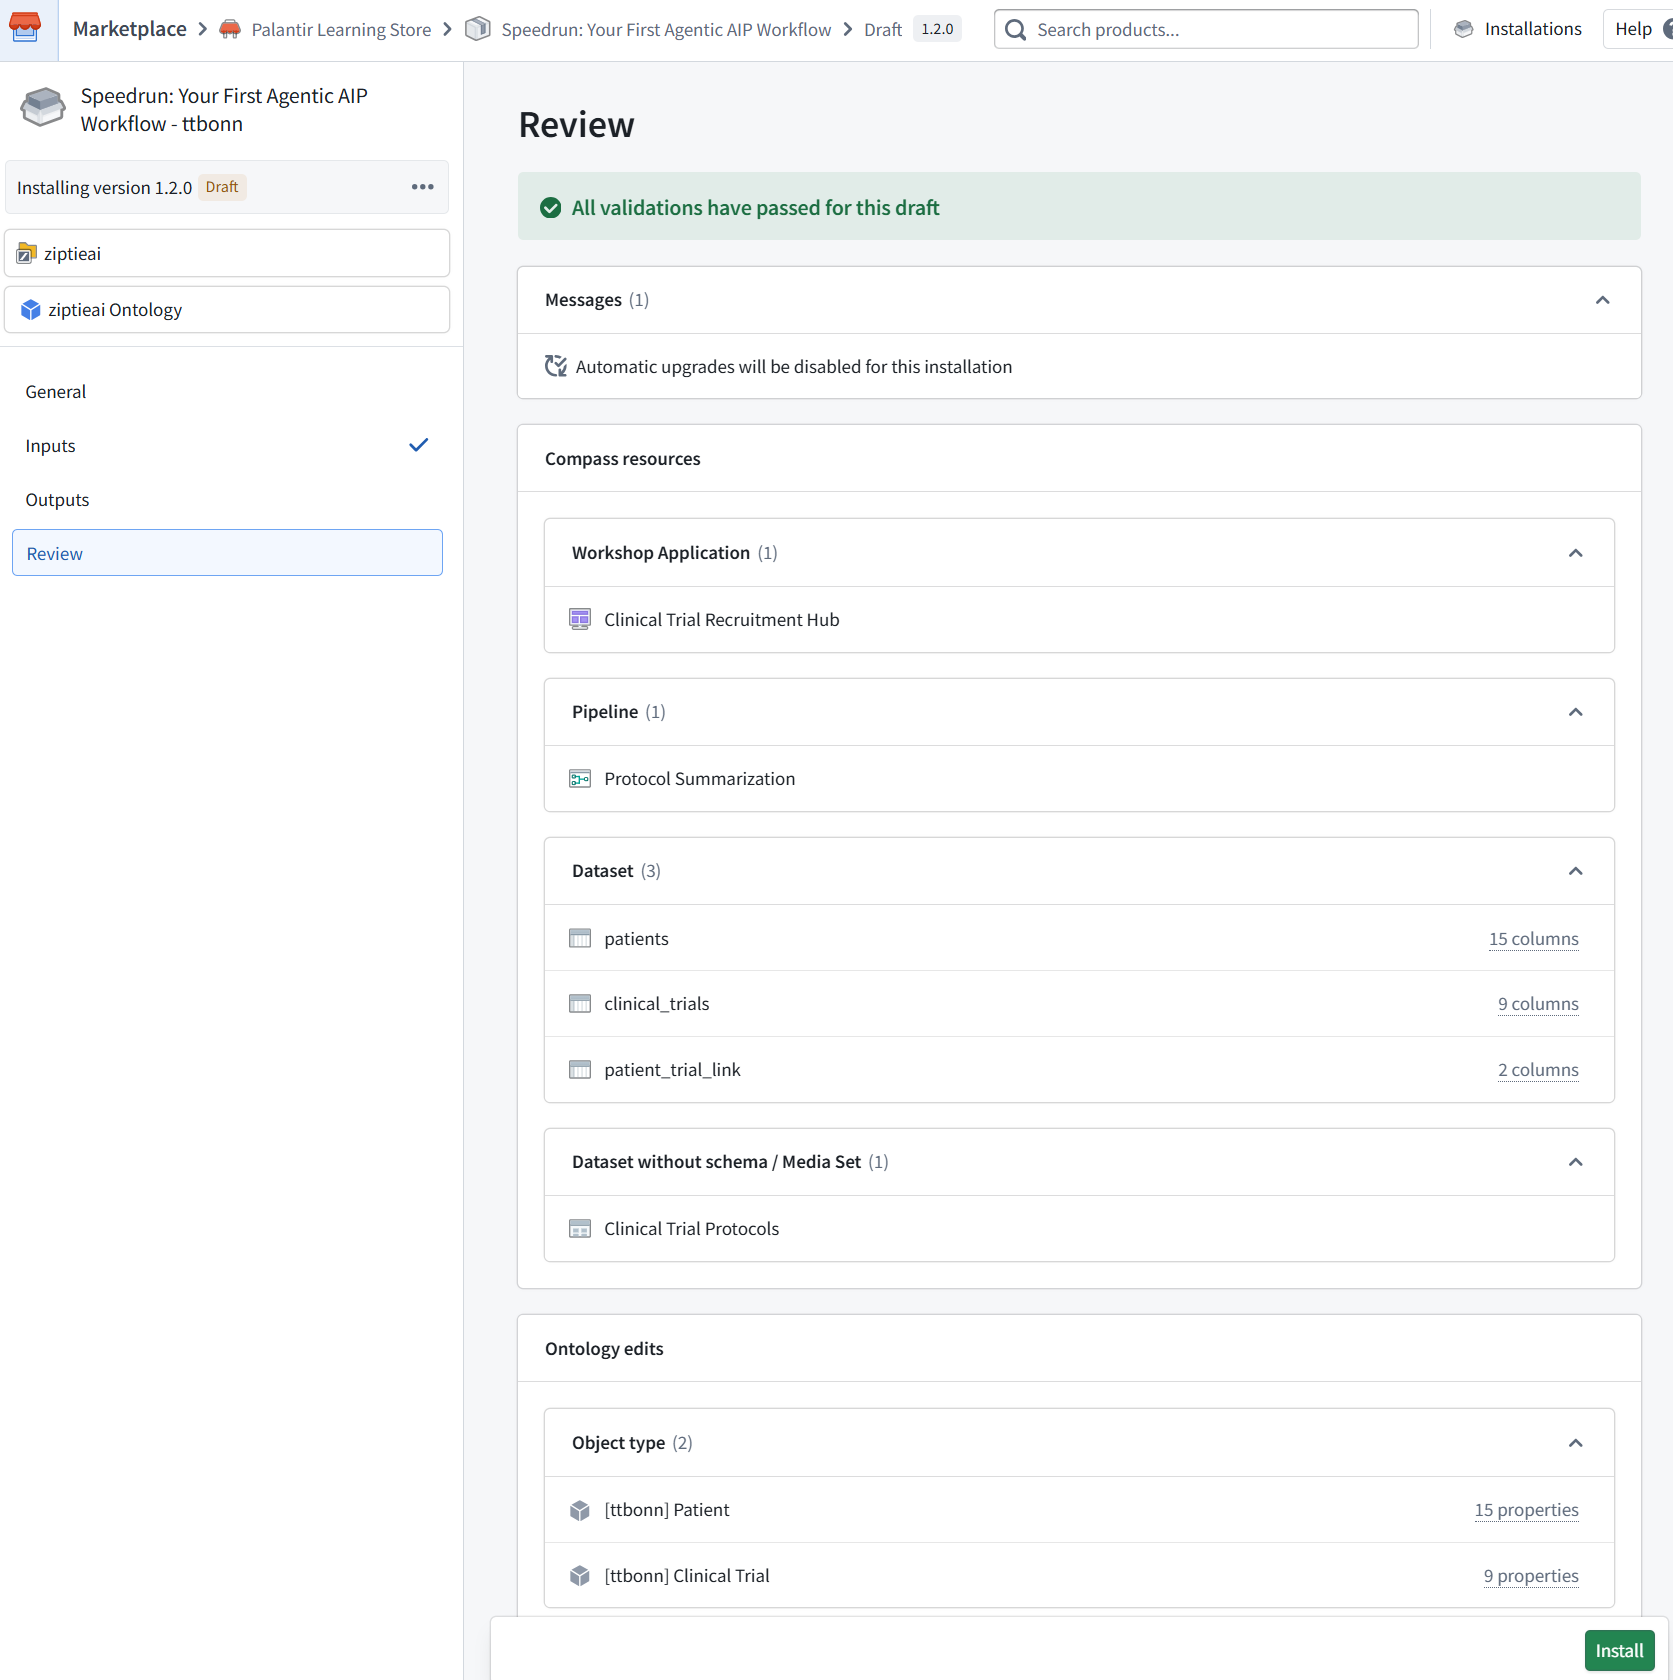This screenshot has width=1673, height=1680.
Task: Click the dataset icon beside patient_trial_link
Action: (580, 1069)
